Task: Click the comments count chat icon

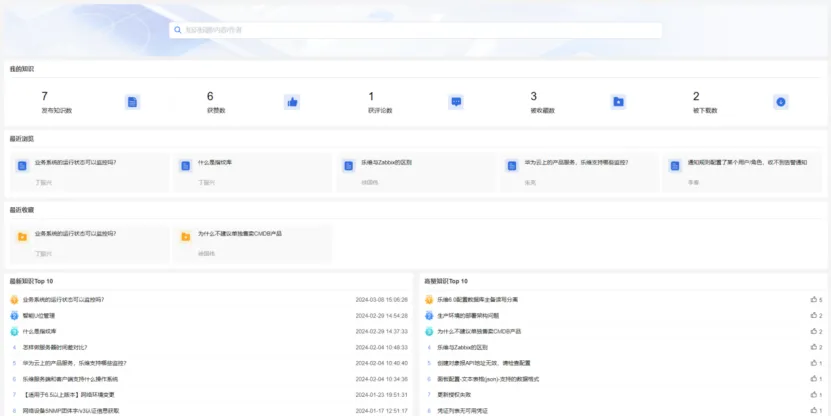Action: click(x=456, y=102)
